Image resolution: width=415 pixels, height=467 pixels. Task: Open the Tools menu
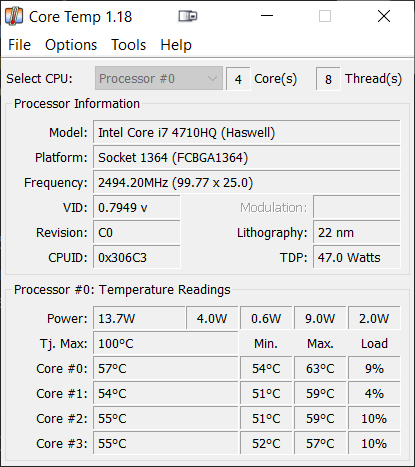pos(129,45)
